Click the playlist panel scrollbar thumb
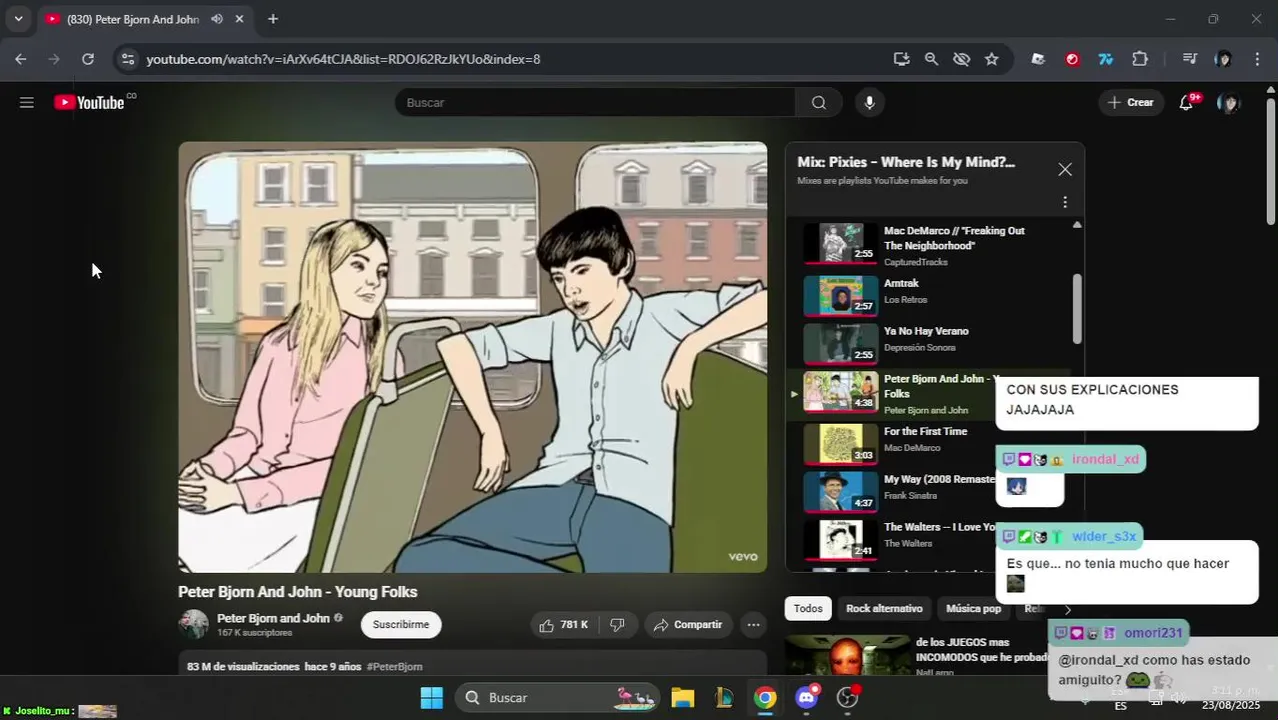Viewport: 1278px width, 720px height. point(1077,308)
